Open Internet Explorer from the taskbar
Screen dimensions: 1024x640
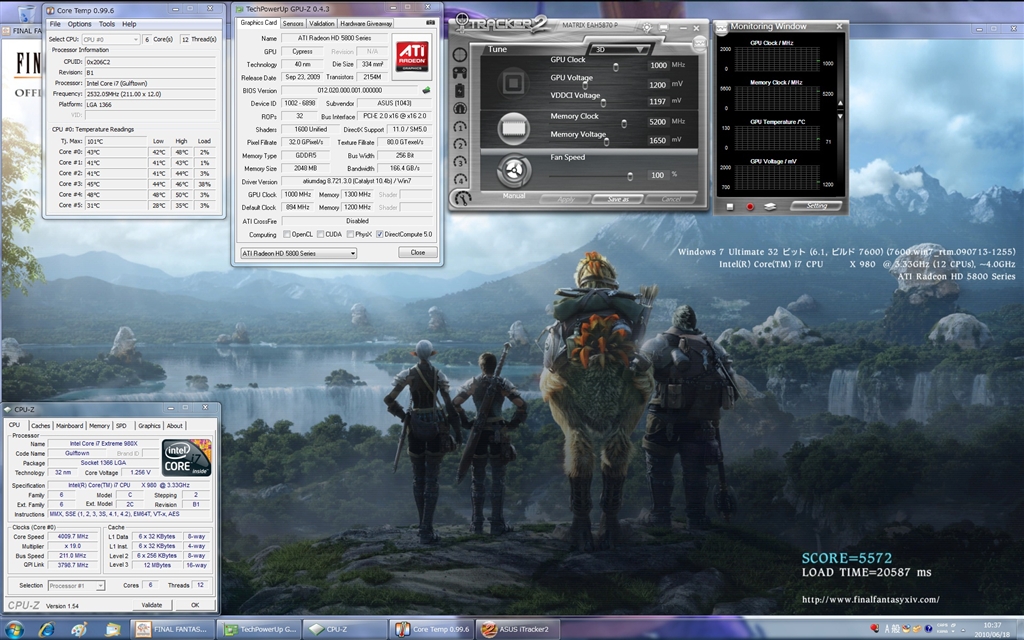[x=47, y=629]
